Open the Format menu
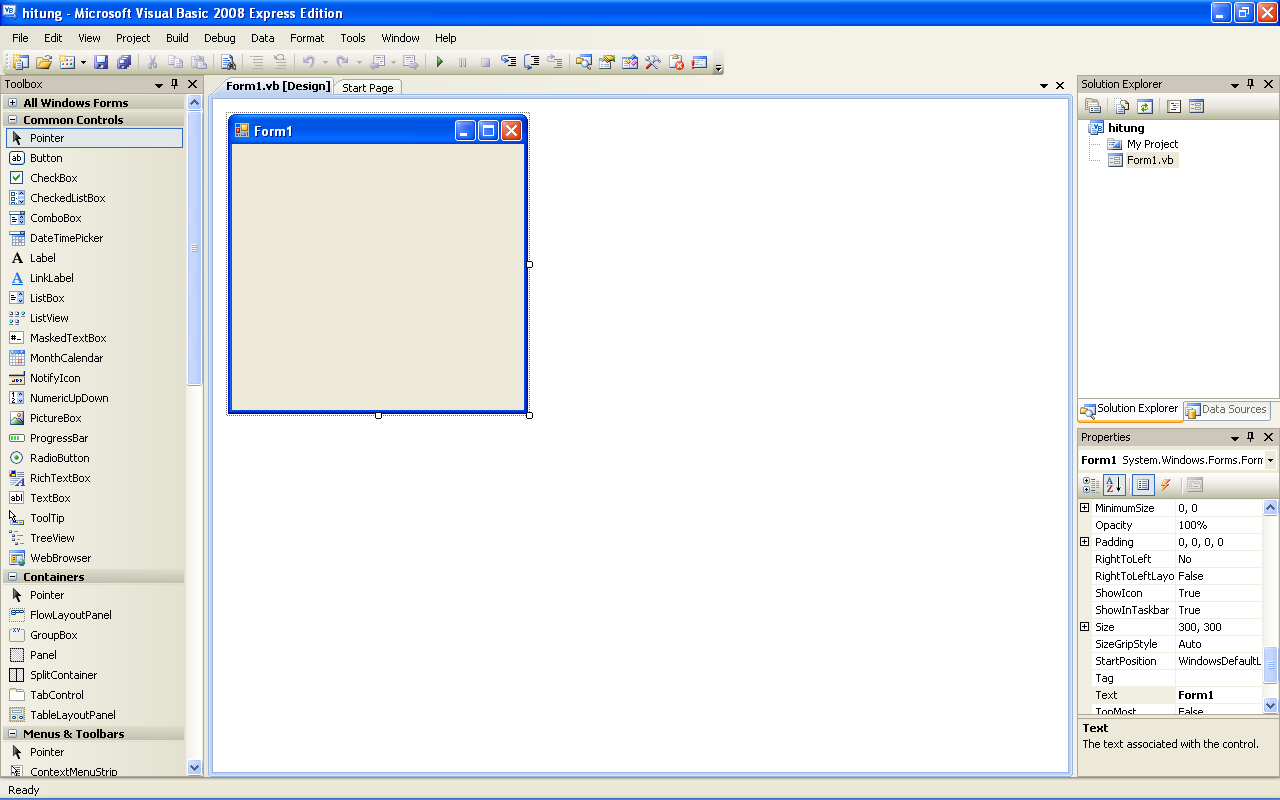This screenshot has height=800, width=1280. pyautogui.click(x=306, y=38)
